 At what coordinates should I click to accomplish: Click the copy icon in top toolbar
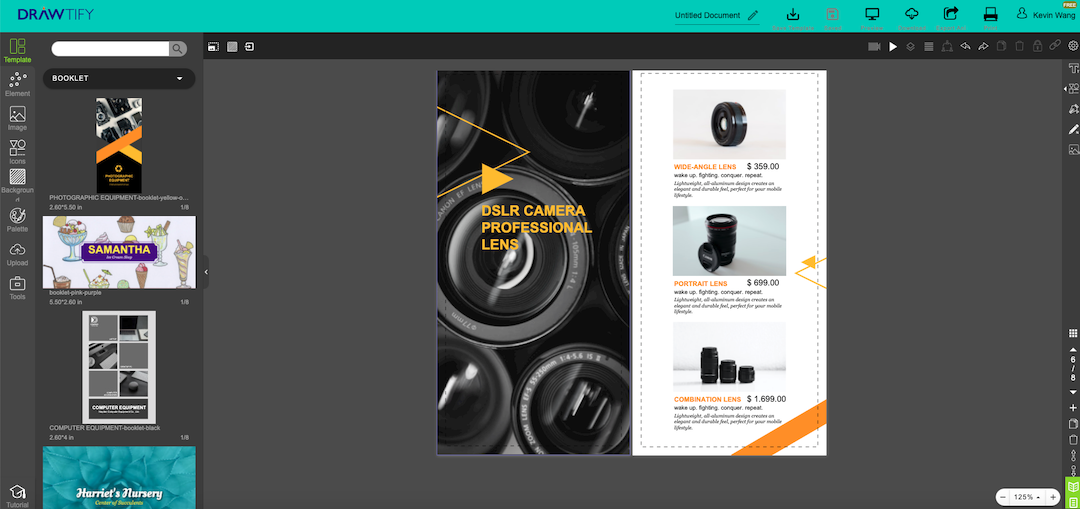pos(1001,47)
